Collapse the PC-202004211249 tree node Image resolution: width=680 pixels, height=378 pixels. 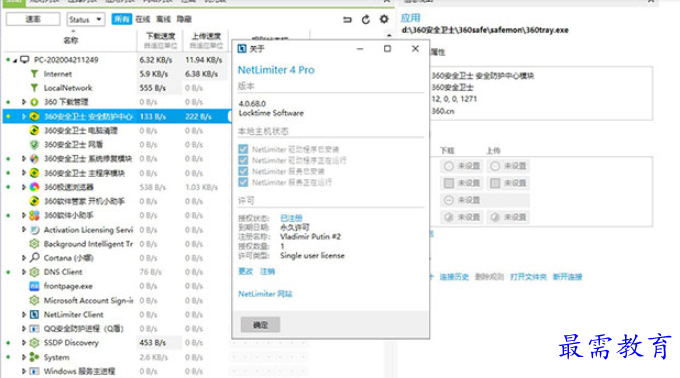tap(15, 60)
